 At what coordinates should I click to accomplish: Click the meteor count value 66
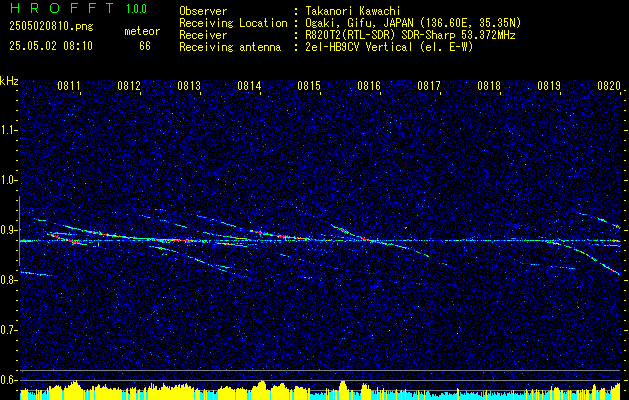(x=145, y=46)
